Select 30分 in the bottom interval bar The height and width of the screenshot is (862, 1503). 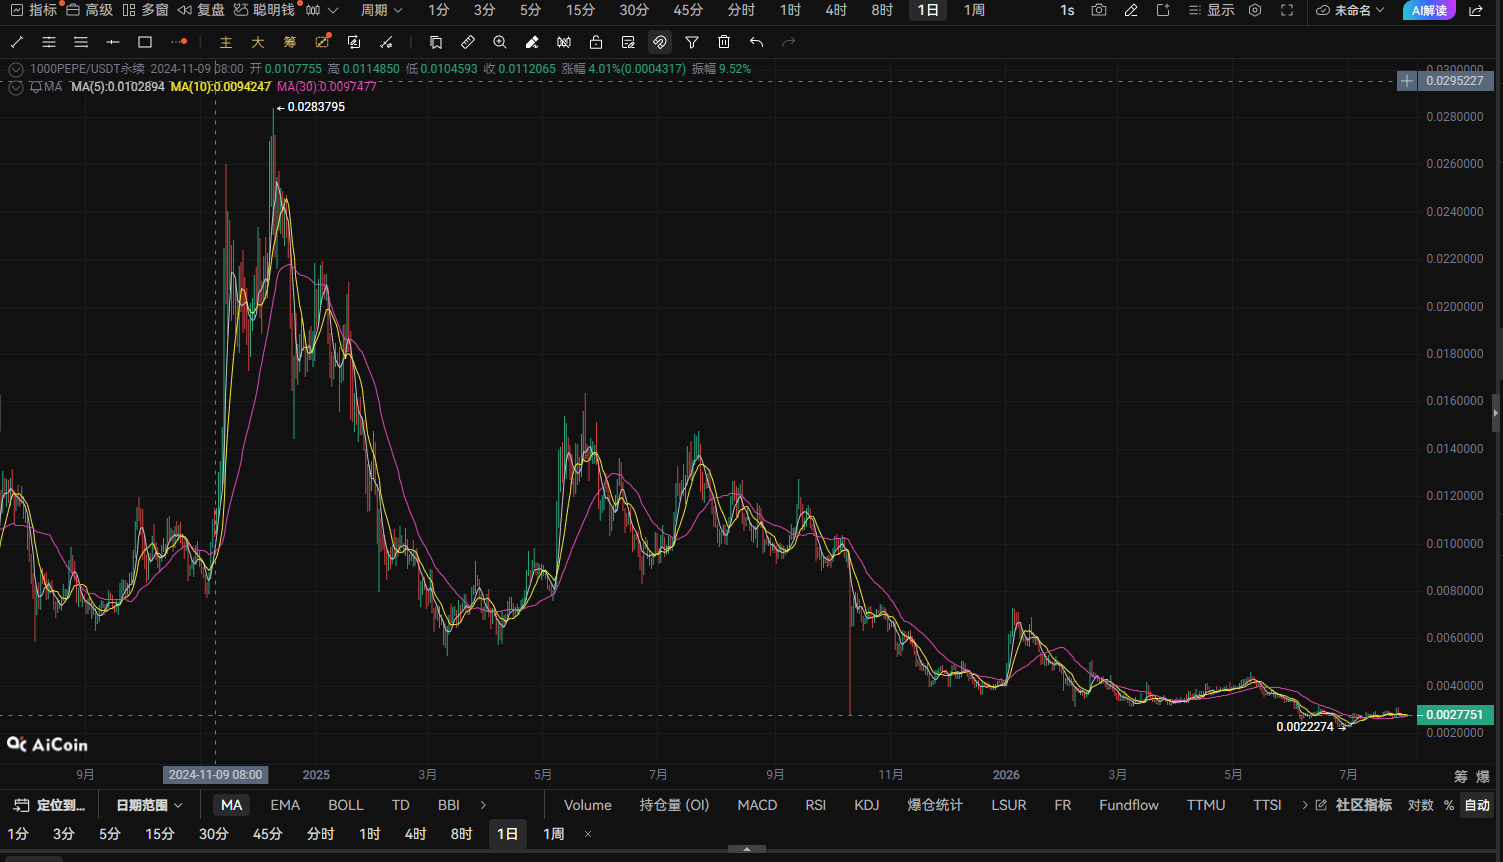click(214, 834)
